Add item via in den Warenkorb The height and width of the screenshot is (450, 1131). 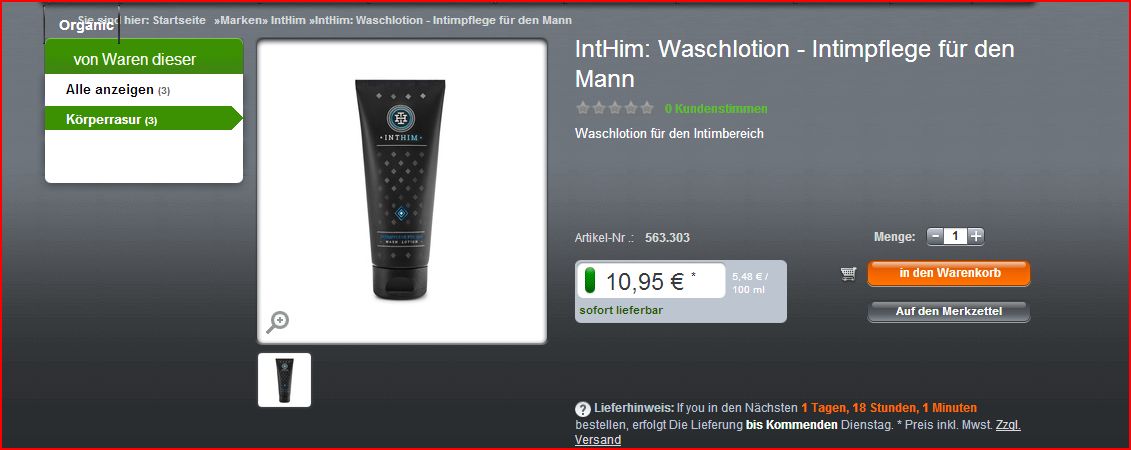949,273
